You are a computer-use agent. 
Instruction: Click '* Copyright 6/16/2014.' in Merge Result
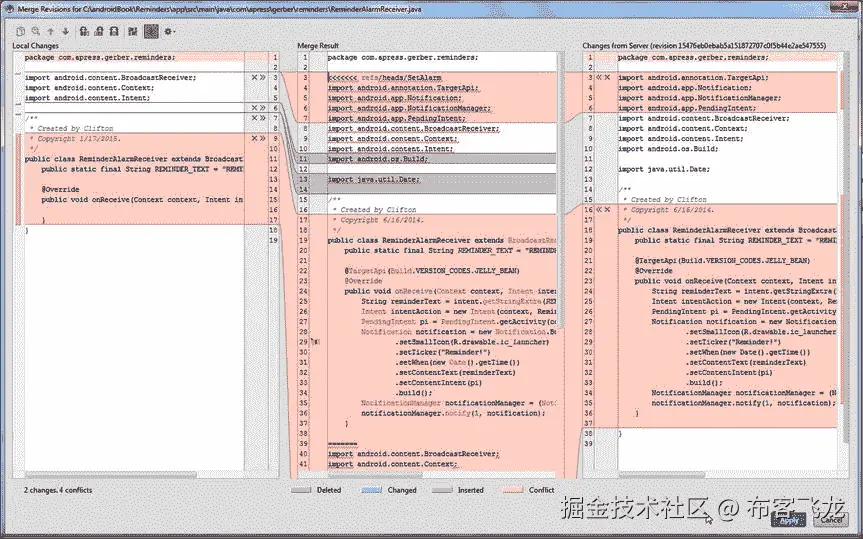[378, 220]
